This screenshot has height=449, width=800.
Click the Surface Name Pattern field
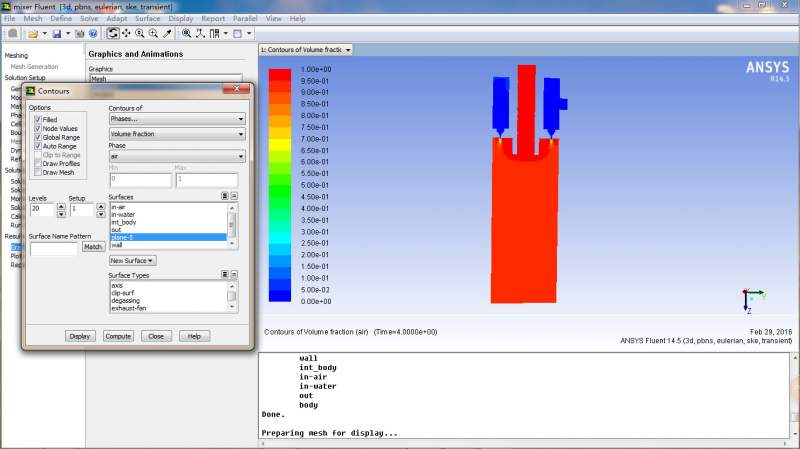[x=54, y=248]
